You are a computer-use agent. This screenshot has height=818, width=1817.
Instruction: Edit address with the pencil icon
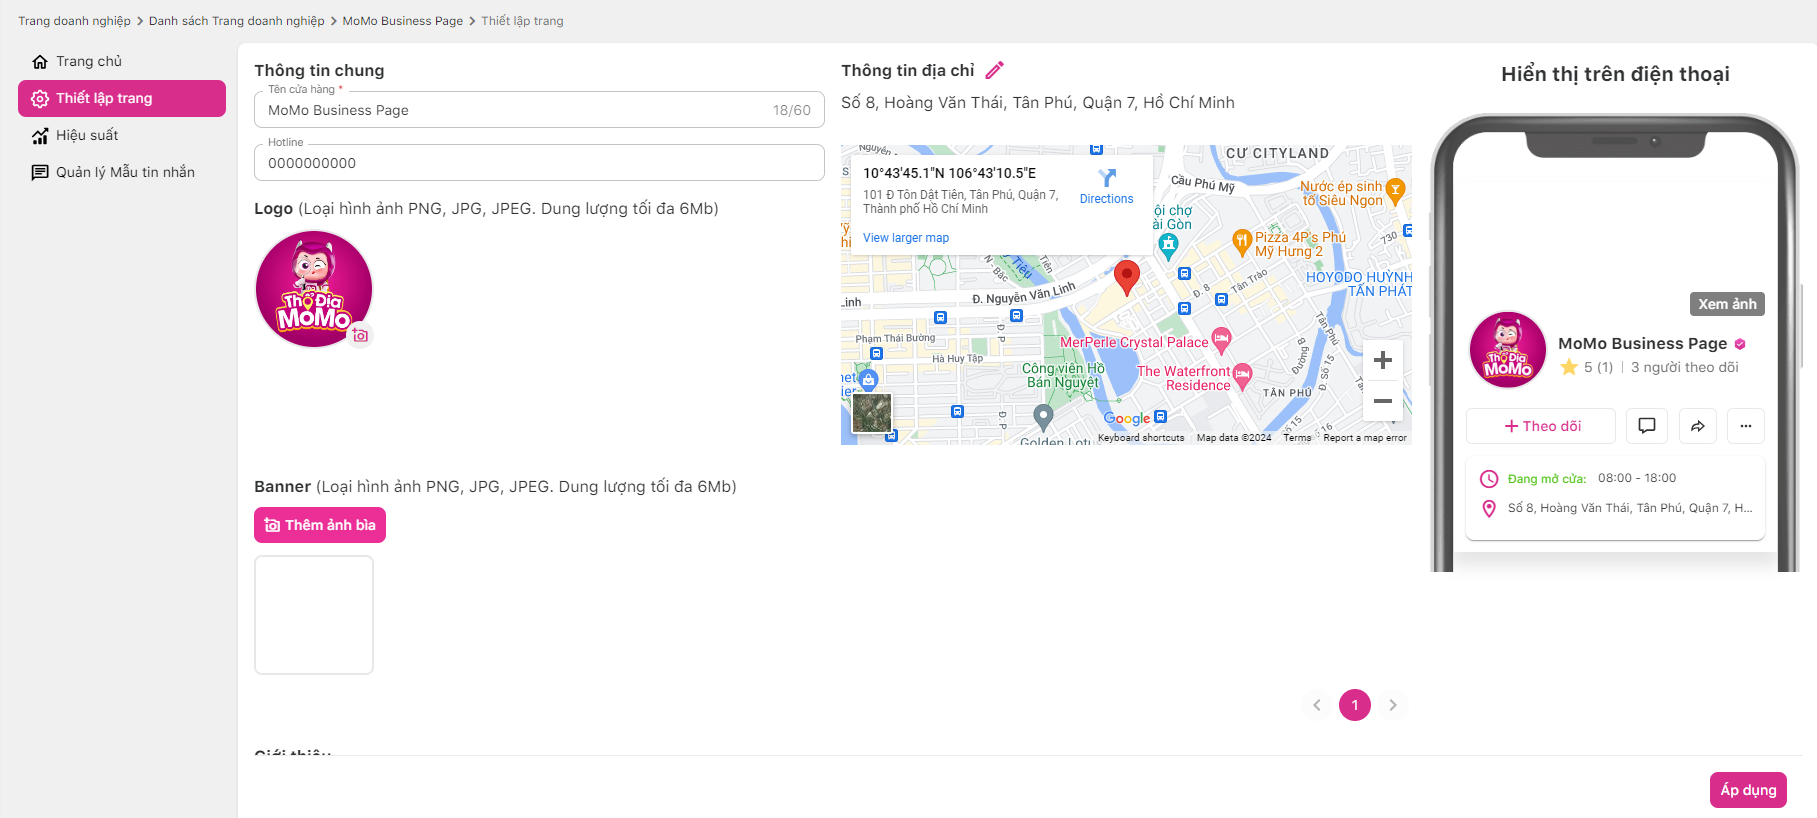[x=994, y=70]
